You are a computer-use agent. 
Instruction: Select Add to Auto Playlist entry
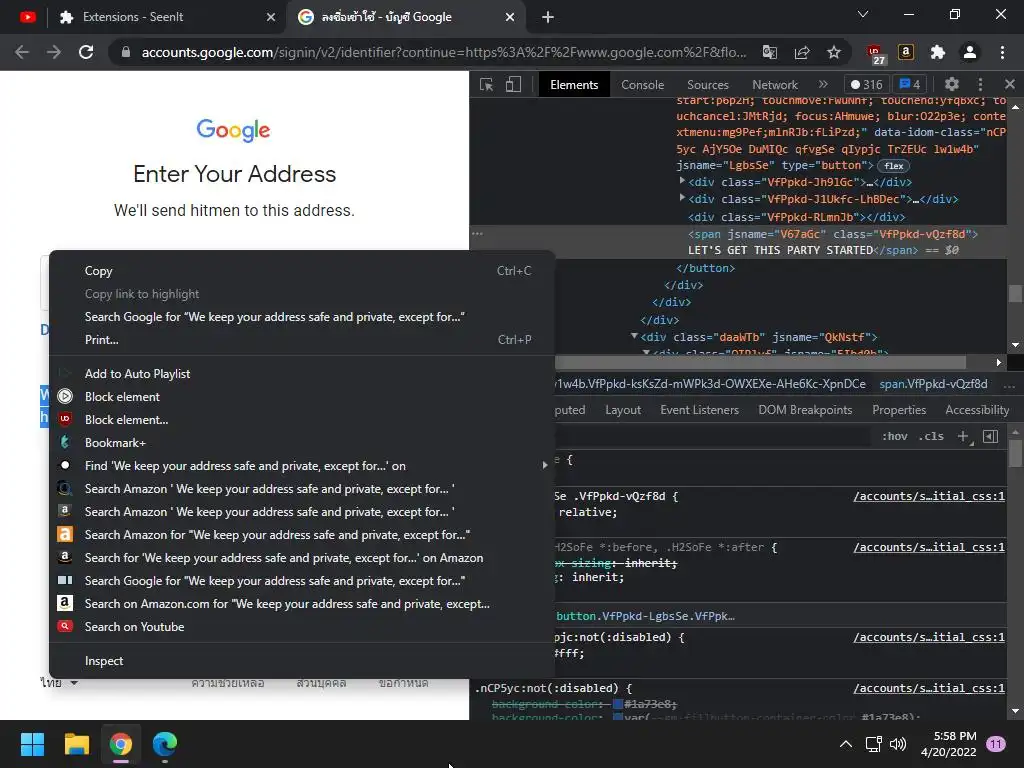point(302,374)
